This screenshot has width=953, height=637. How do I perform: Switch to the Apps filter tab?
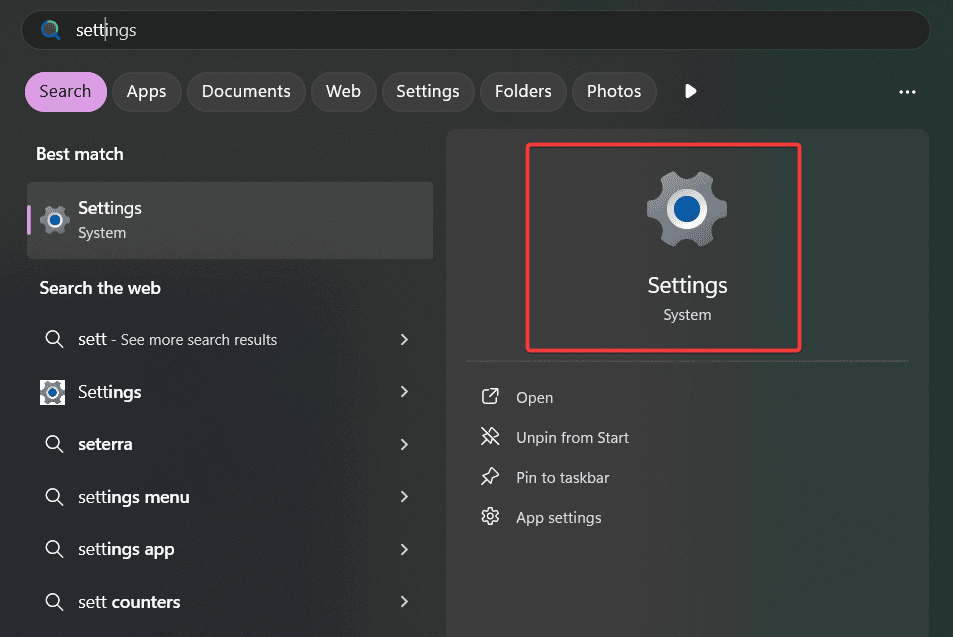tap(146, 92)
